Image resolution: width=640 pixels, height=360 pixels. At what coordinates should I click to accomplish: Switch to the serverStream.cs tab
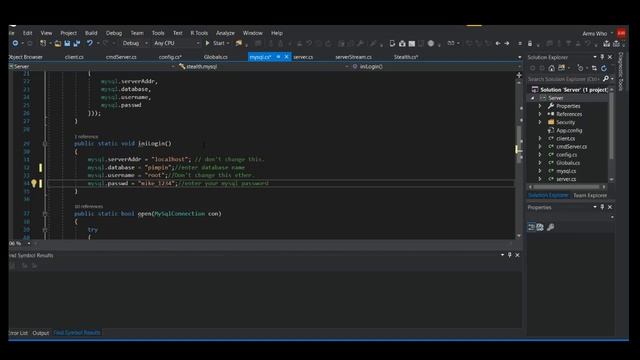point(353,57)
